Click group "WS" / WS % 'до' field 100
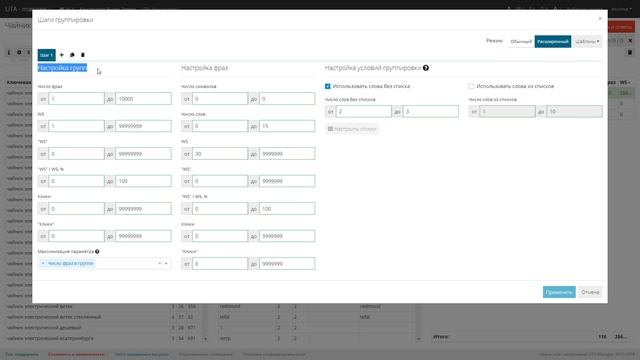 tap(143, 181)
